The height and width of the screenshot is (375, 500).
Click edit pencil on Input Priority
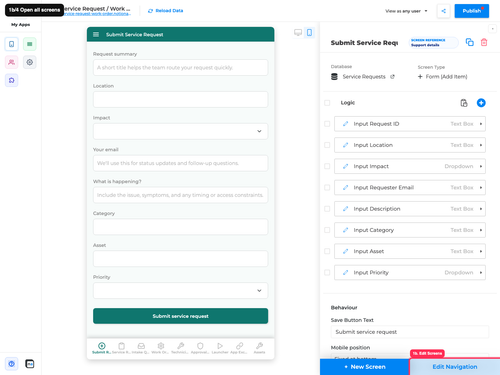click(346, 273)
